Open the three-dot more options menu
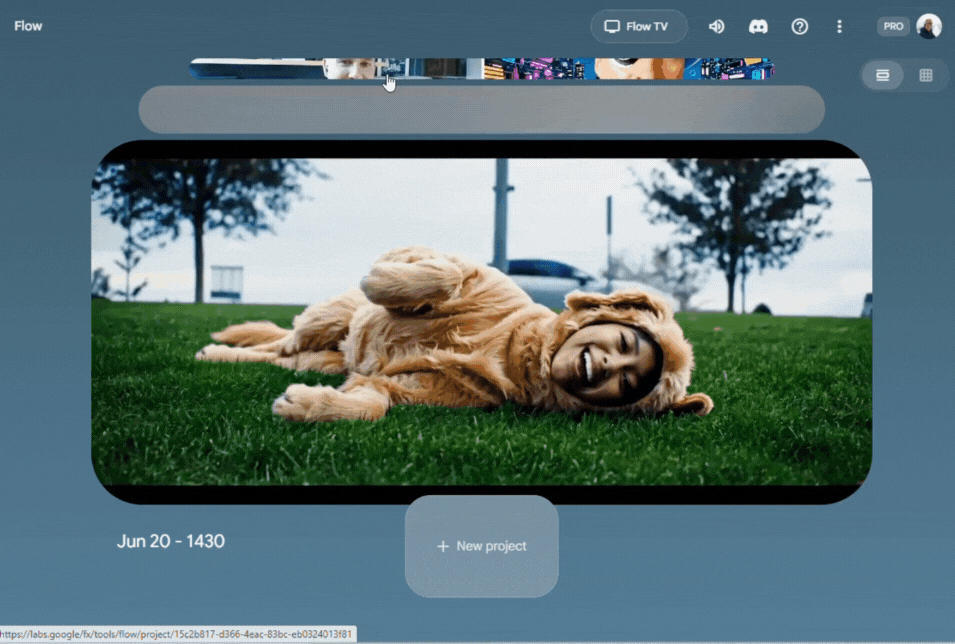 [x=839, y=26]
